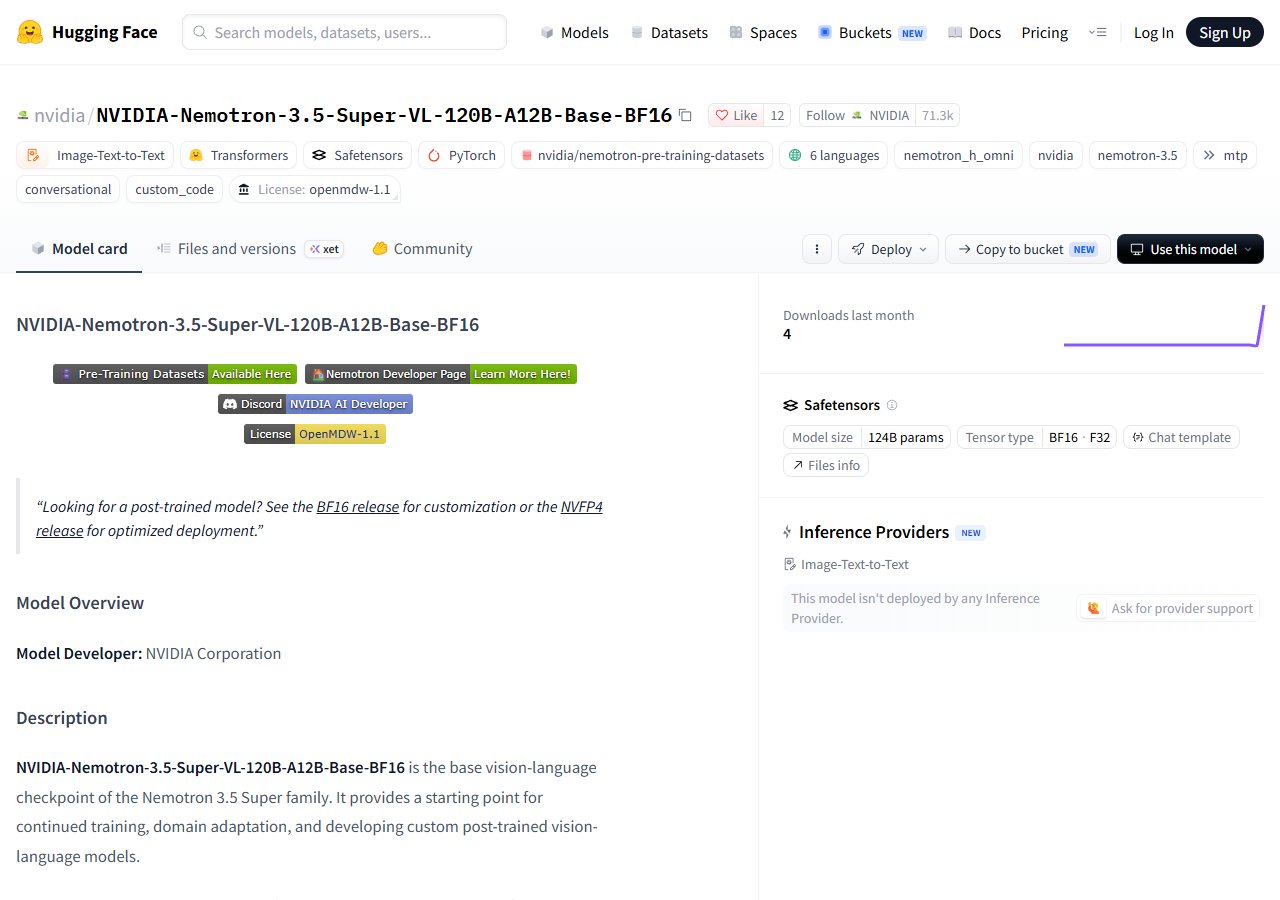Navigate to Spaces
This screenshot has width=1280, height=900.
pos(763,32)
